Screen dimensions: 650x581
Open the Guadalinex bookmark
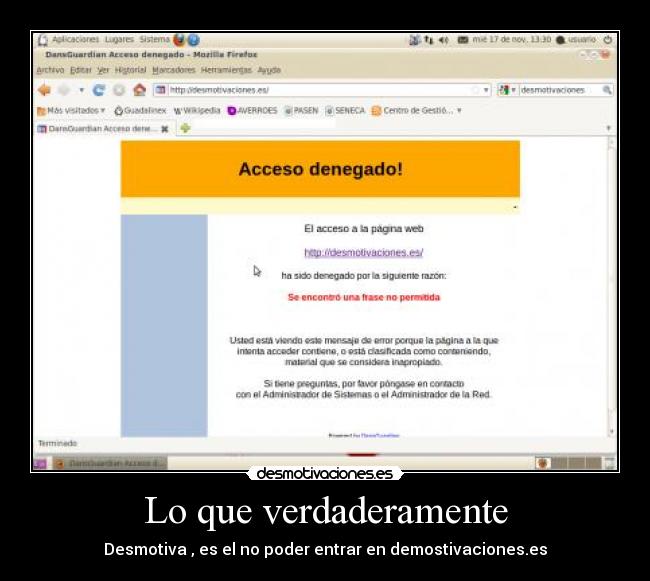(140, 111)
